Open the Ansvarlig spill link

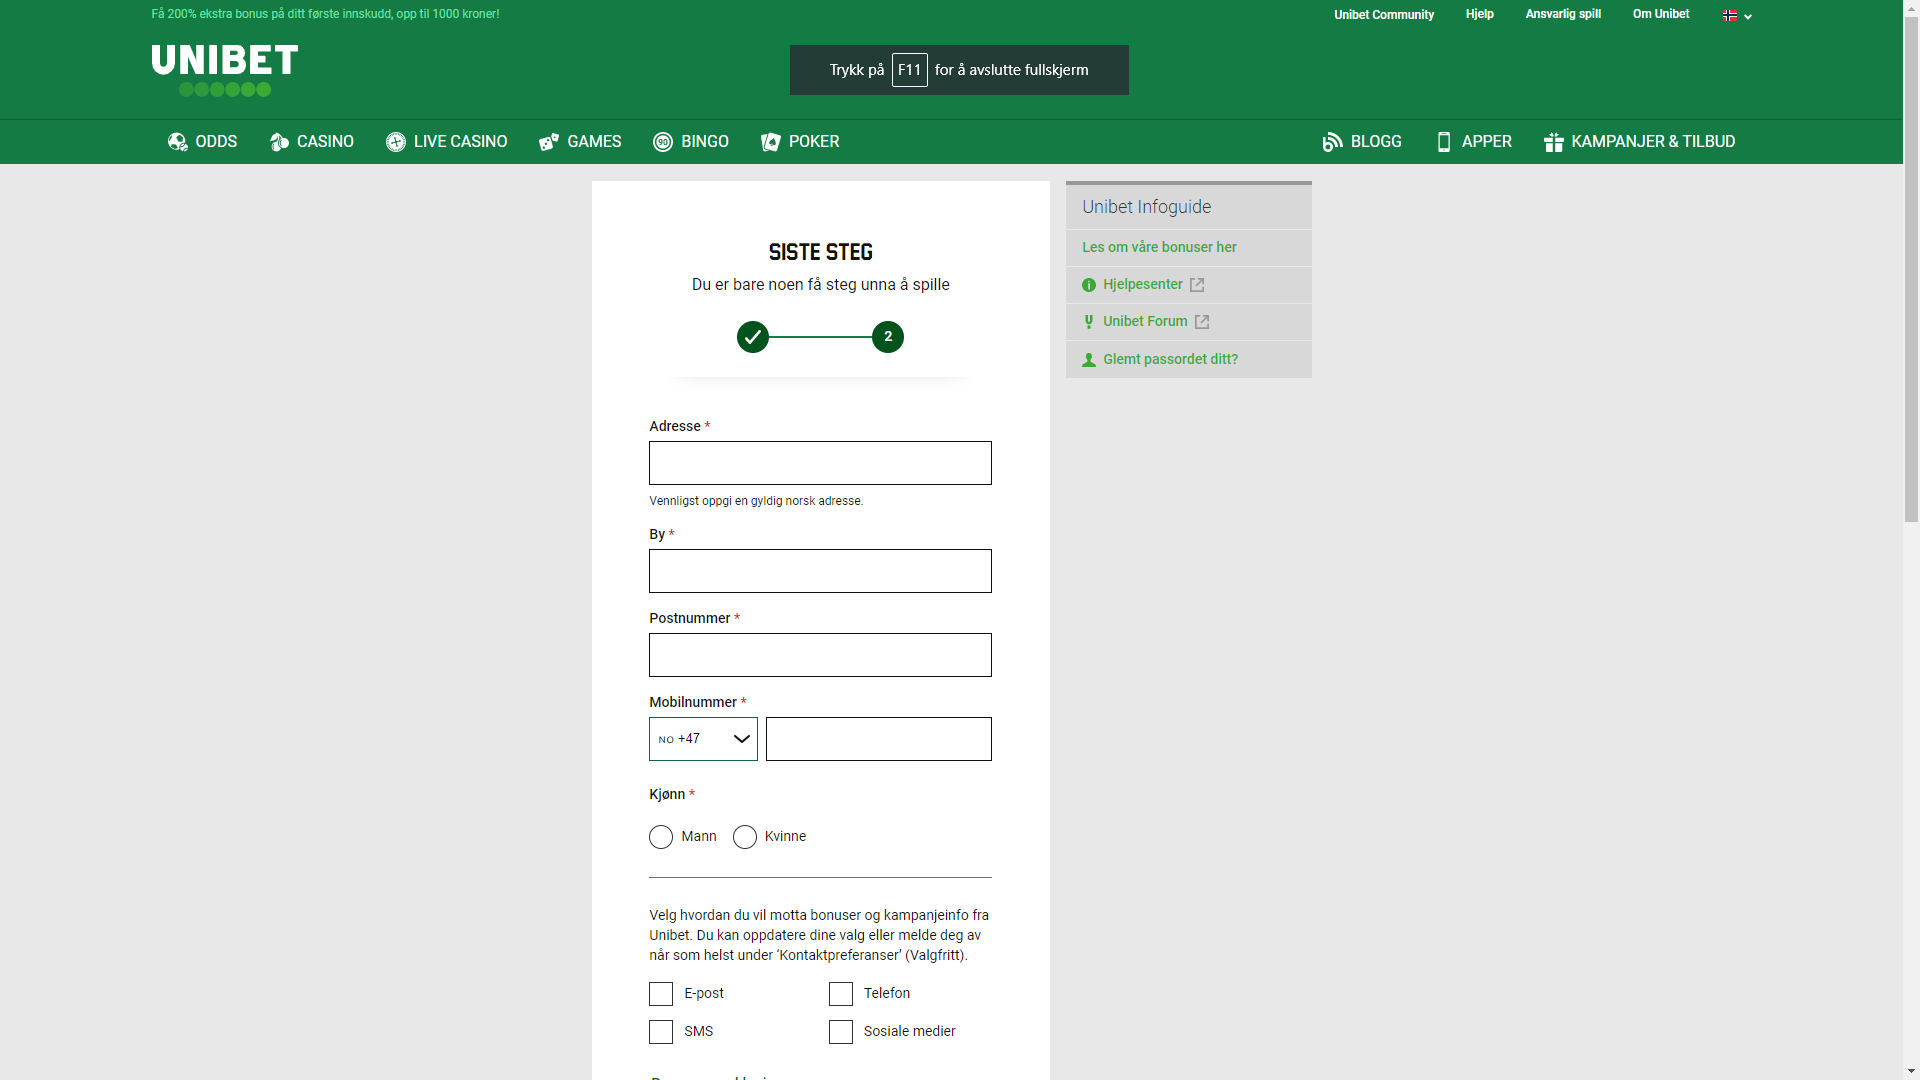1563,14
